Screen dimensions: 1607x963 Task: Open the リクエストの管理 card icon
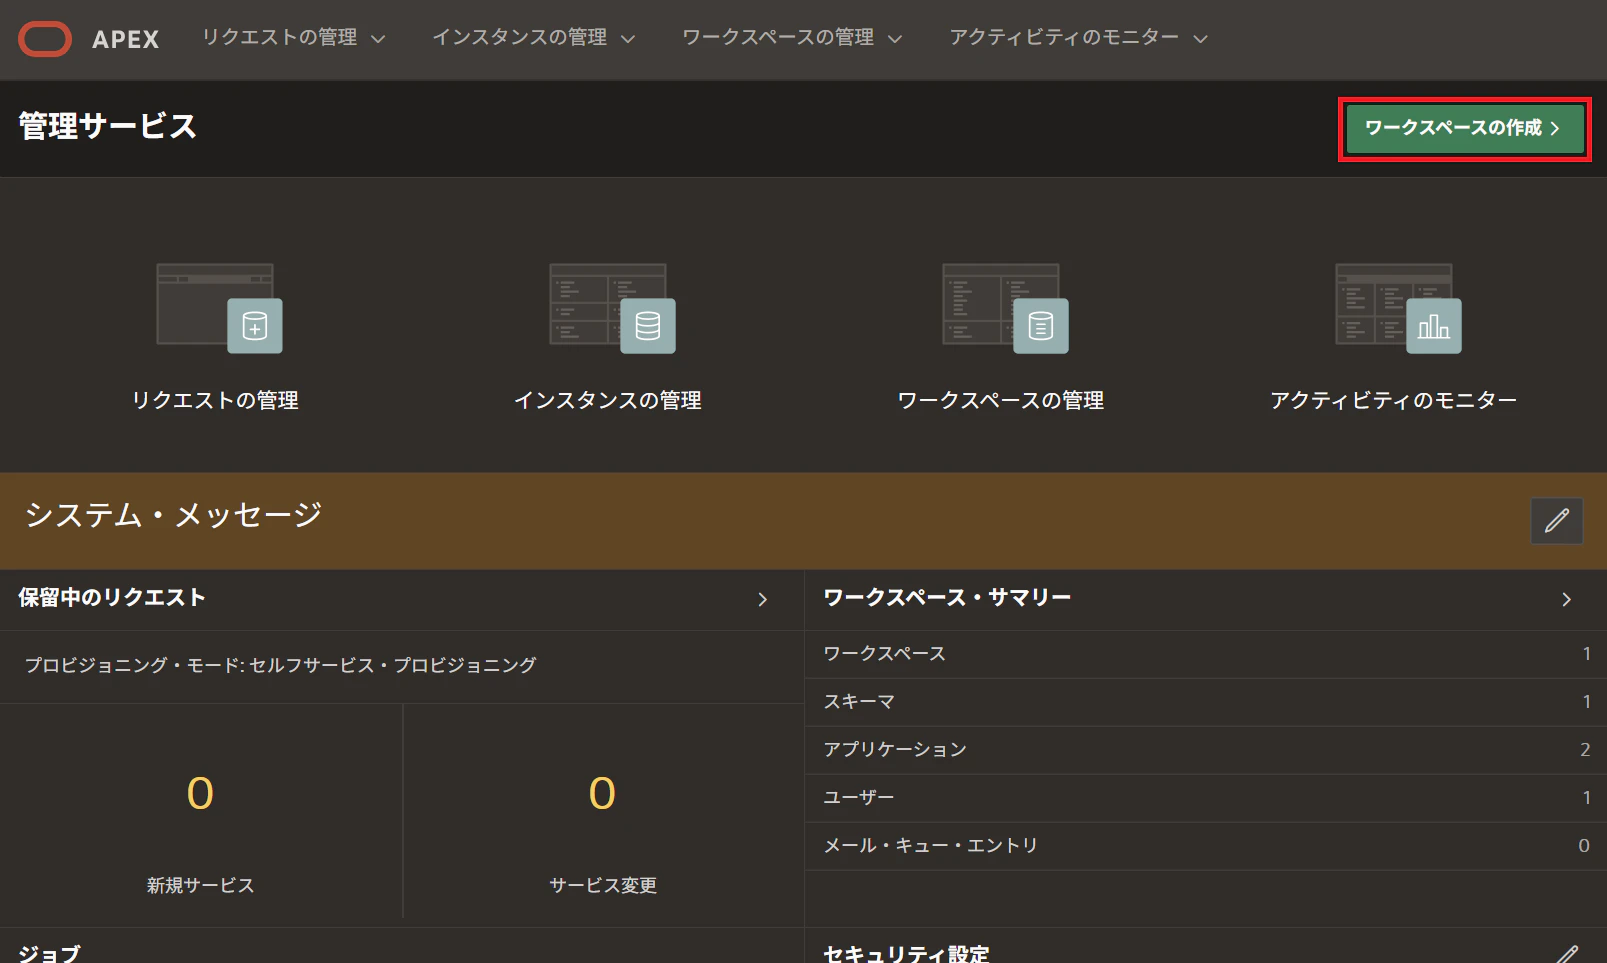[x=220, y=308]
